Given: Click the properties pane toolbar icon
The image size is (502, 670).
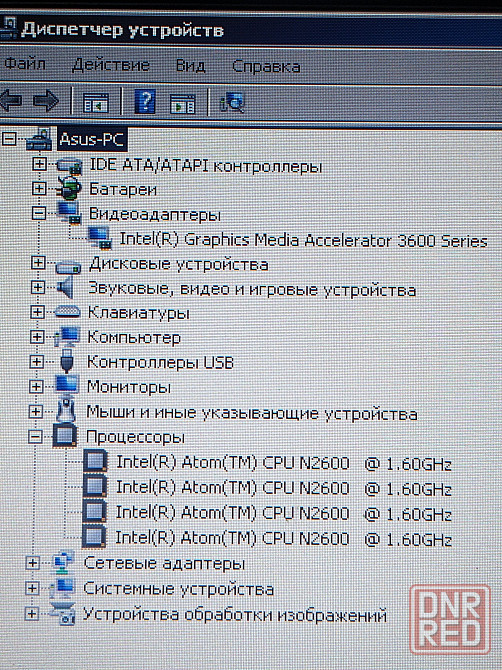Looking at the screenshot, I should (x=183, y=103).
